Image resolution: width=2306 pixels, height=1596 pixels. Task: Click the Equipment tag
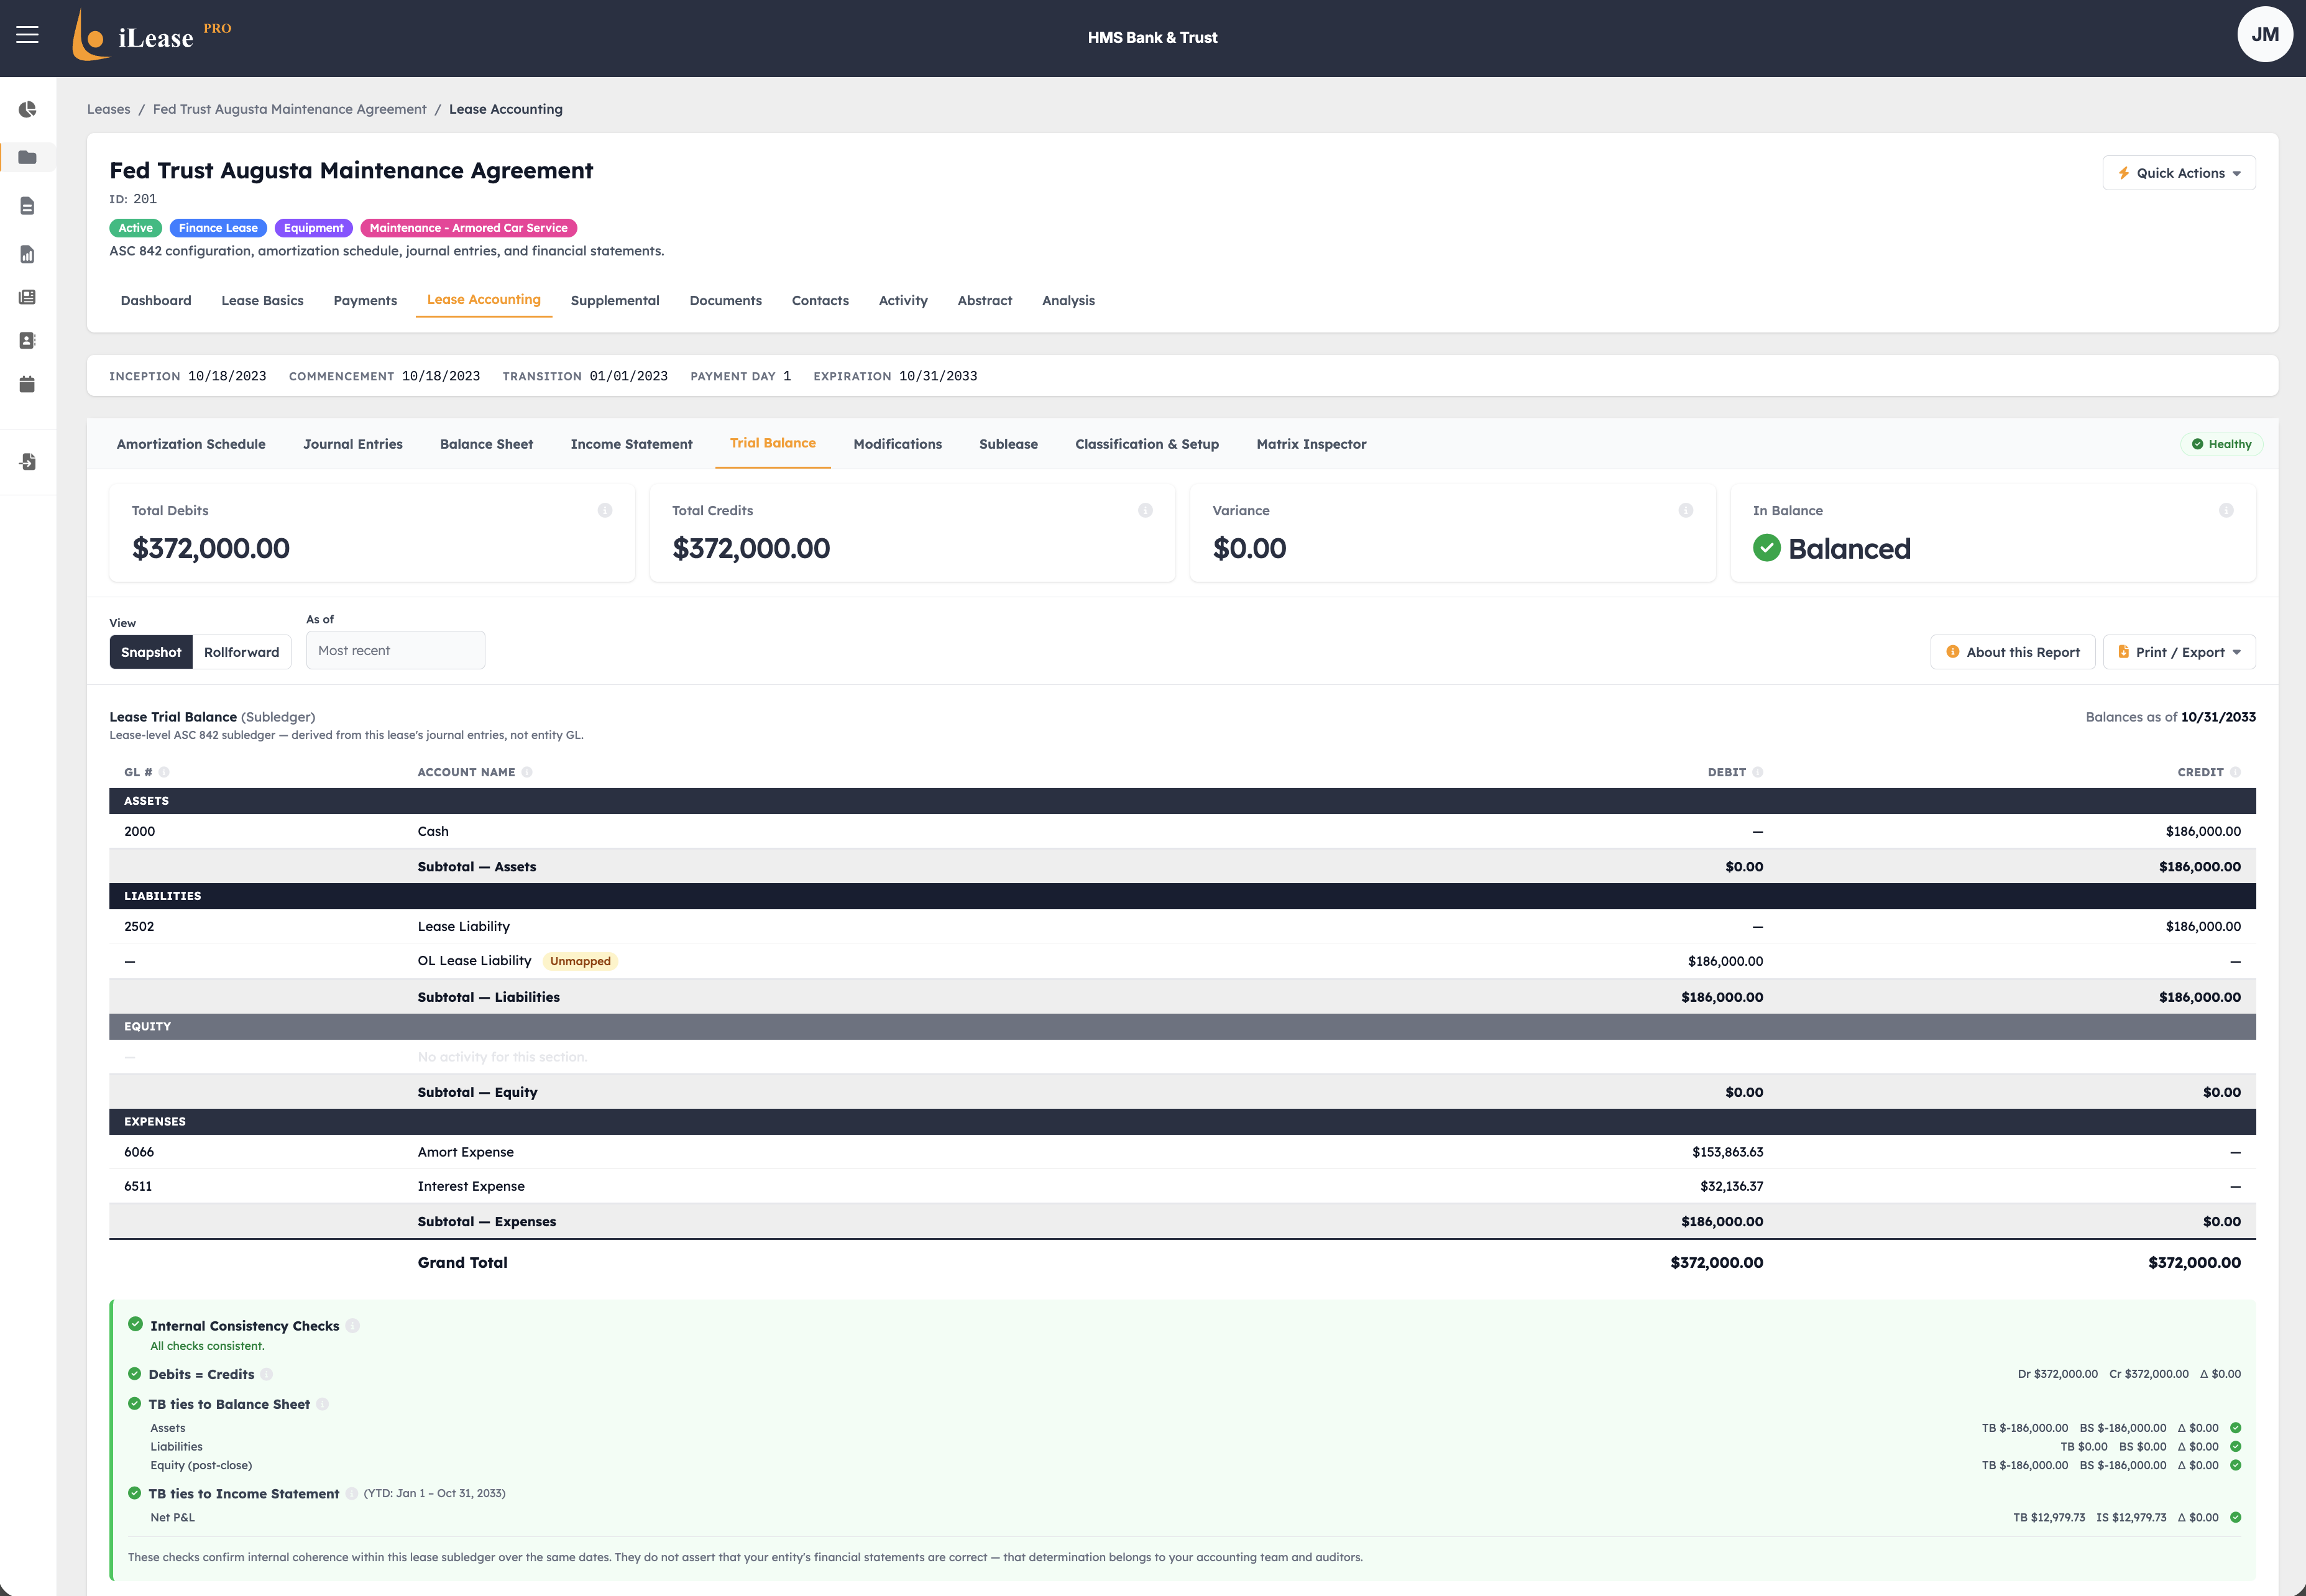[x=313, y=228]
